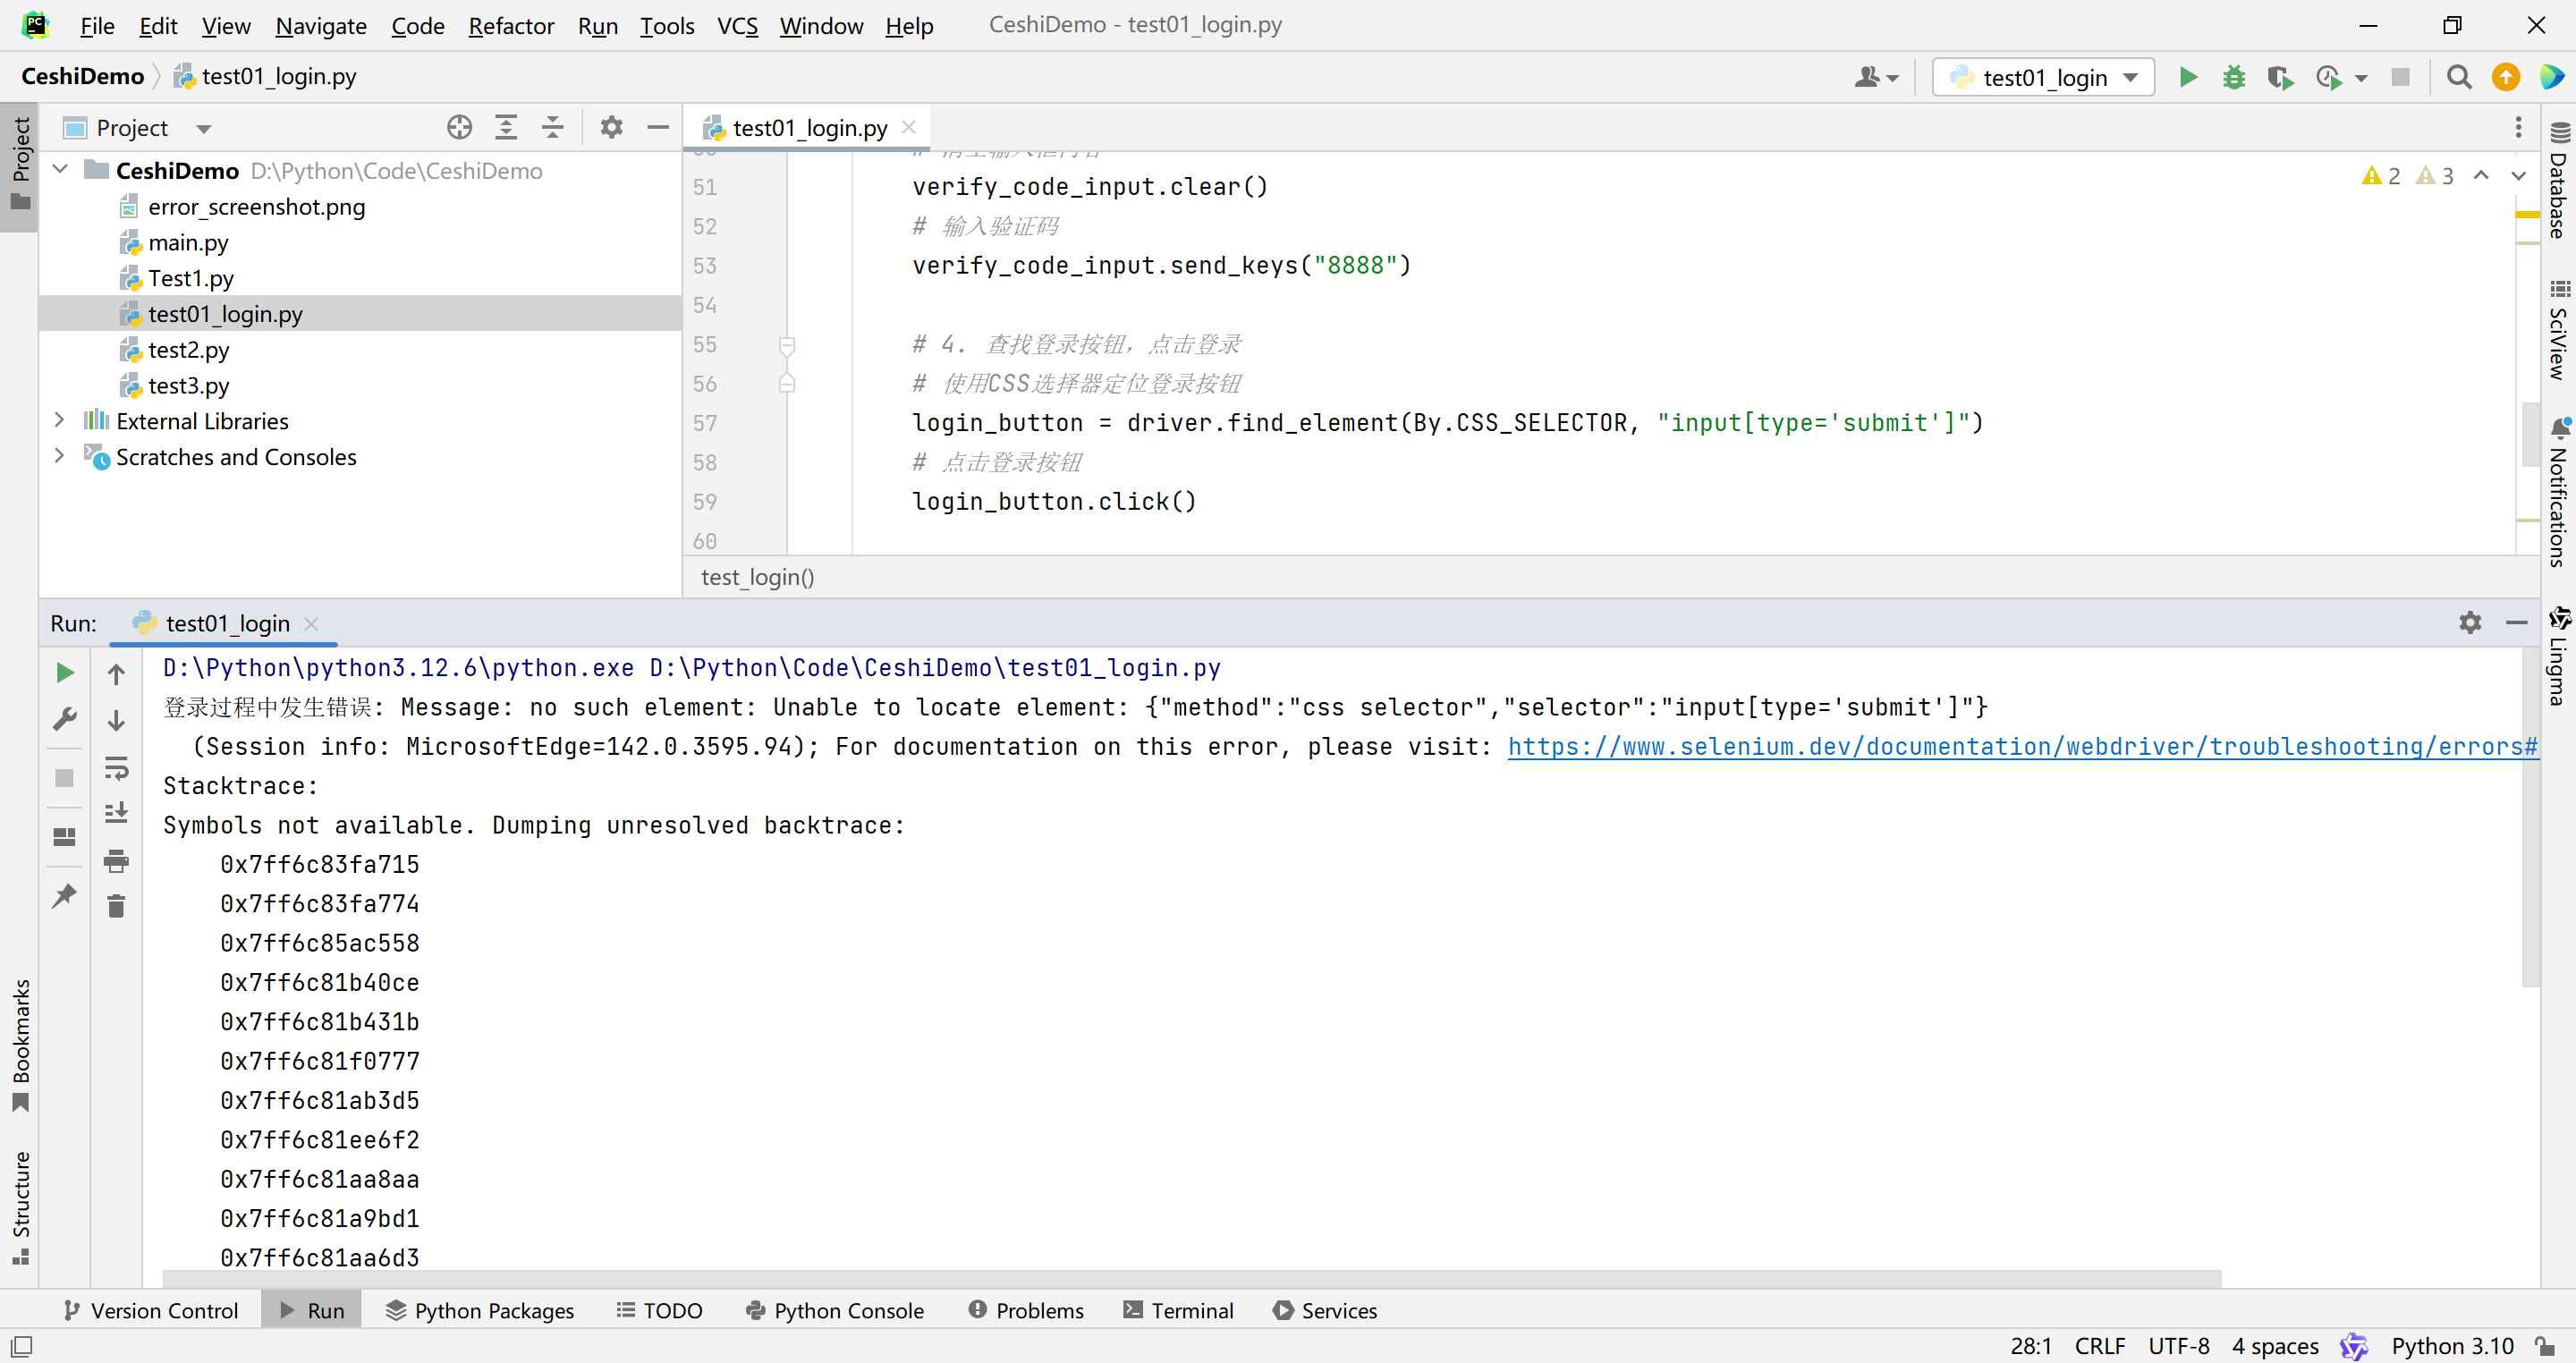This screenshot has height=1363, width=2576.
Task: Toggle soft-wrap in console
Action: click(116, 768)
